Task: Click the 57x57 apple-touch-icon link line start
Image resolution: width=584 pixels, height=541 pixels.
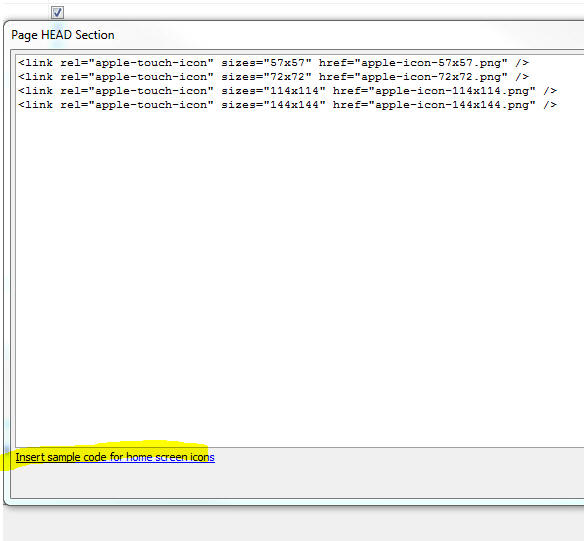Action: pyautogui.click(x=36, y=63)
